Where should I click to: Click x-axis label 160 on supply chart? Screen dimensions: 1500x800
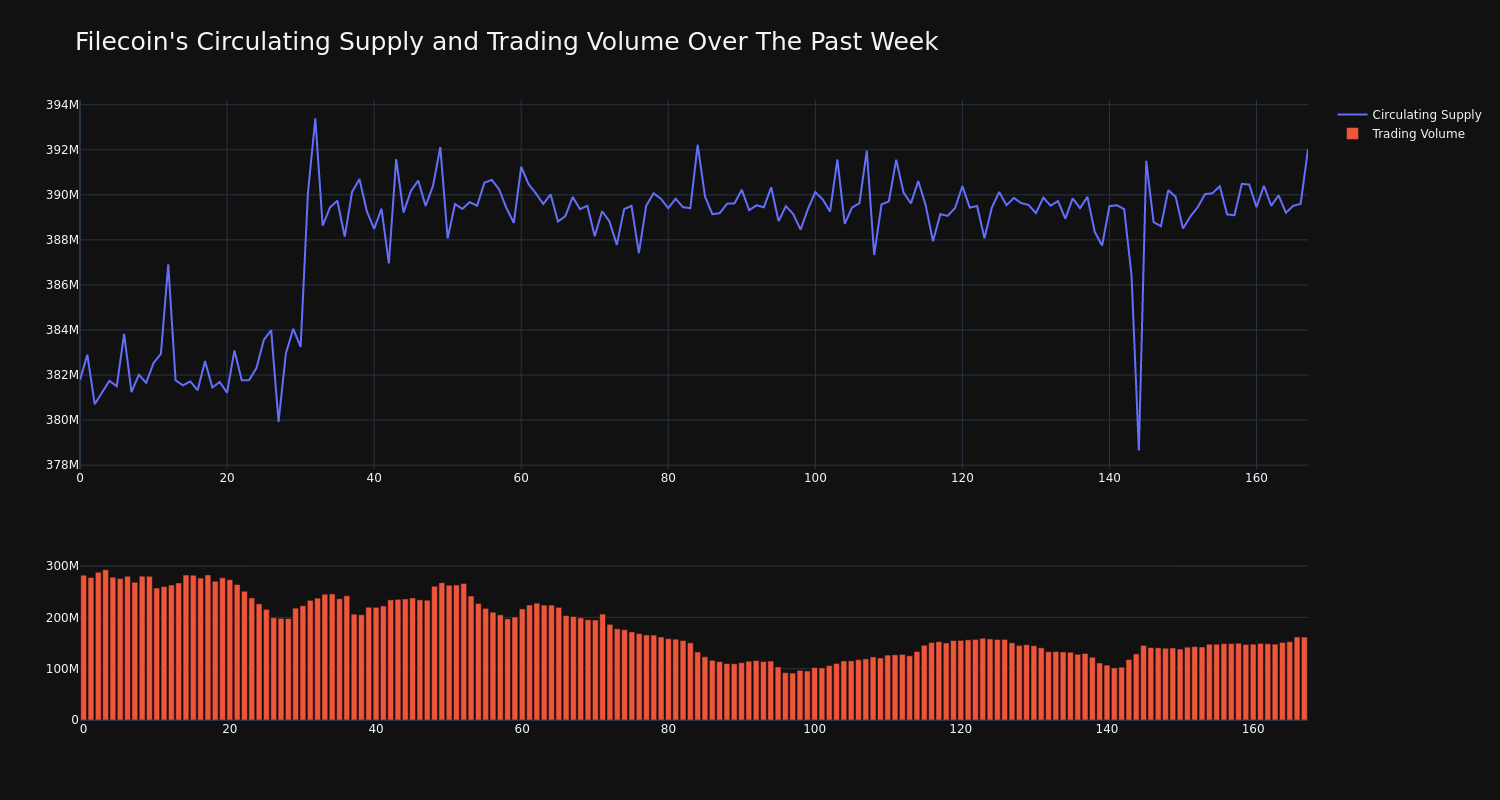[1256, 478]
